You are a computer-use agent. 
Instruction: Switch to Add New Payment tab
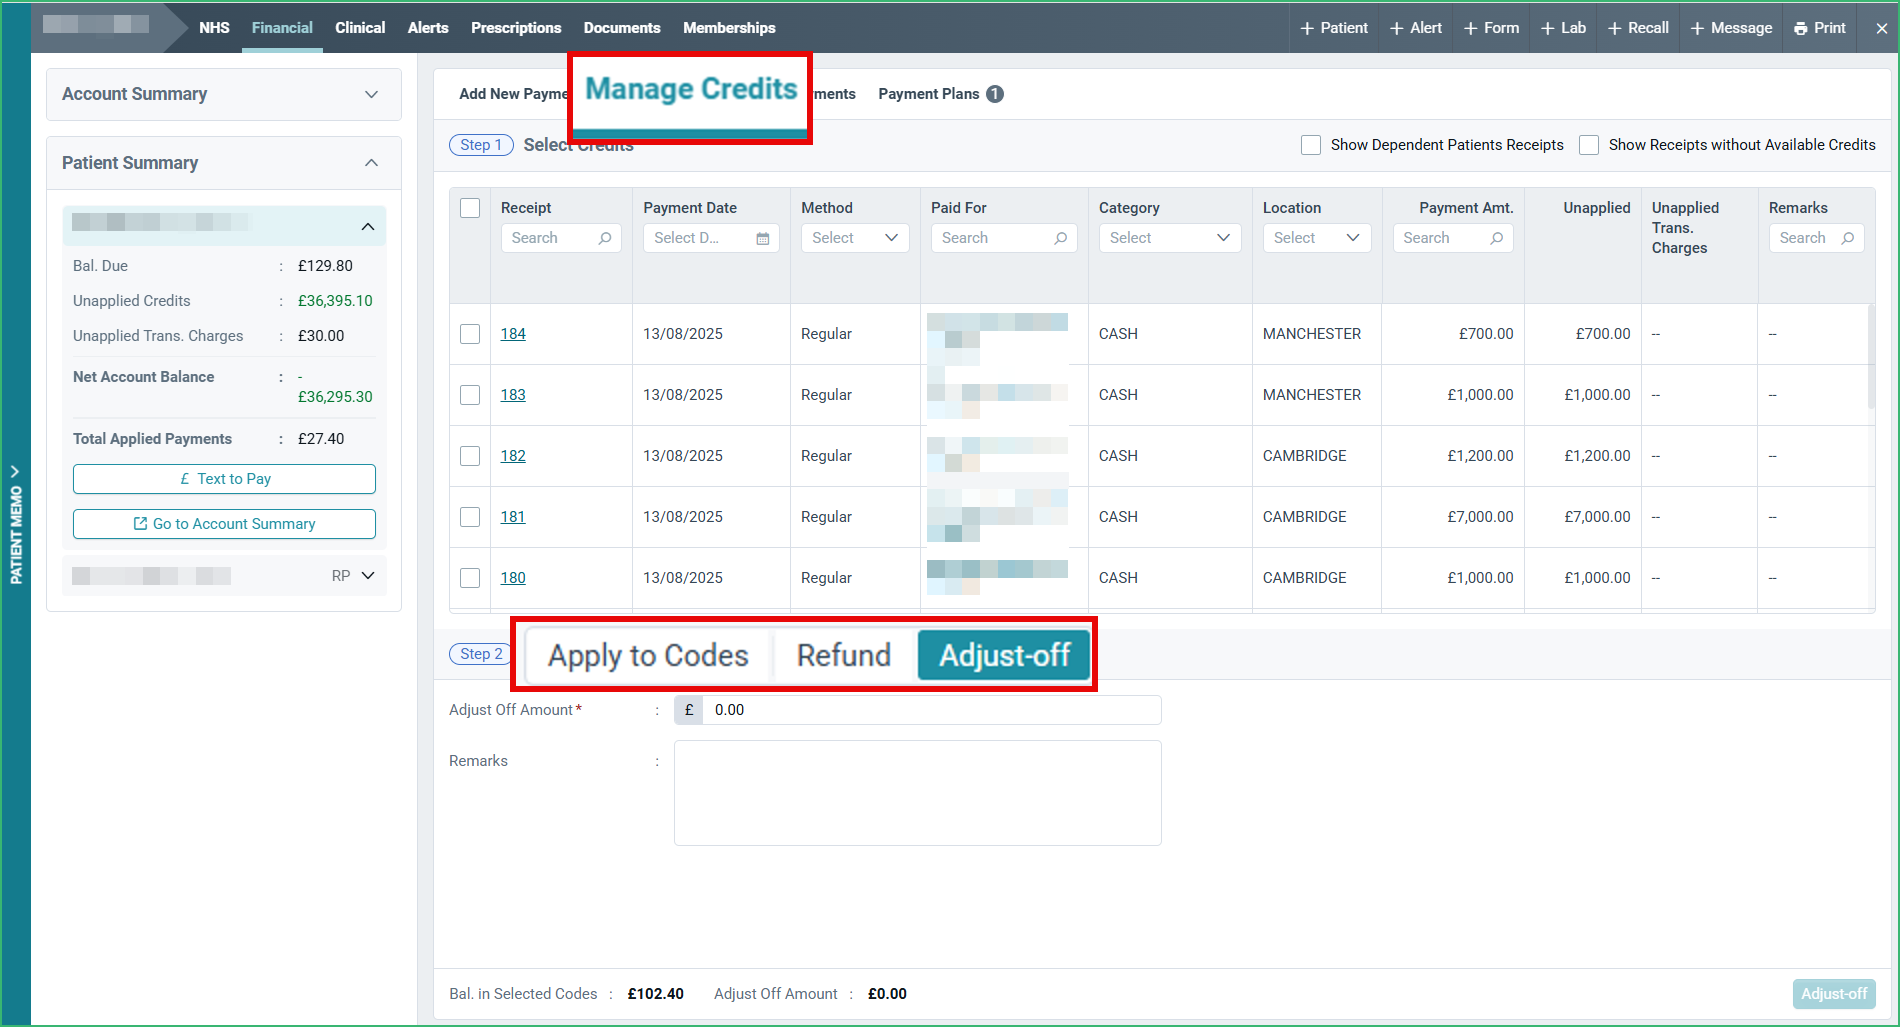512,94
